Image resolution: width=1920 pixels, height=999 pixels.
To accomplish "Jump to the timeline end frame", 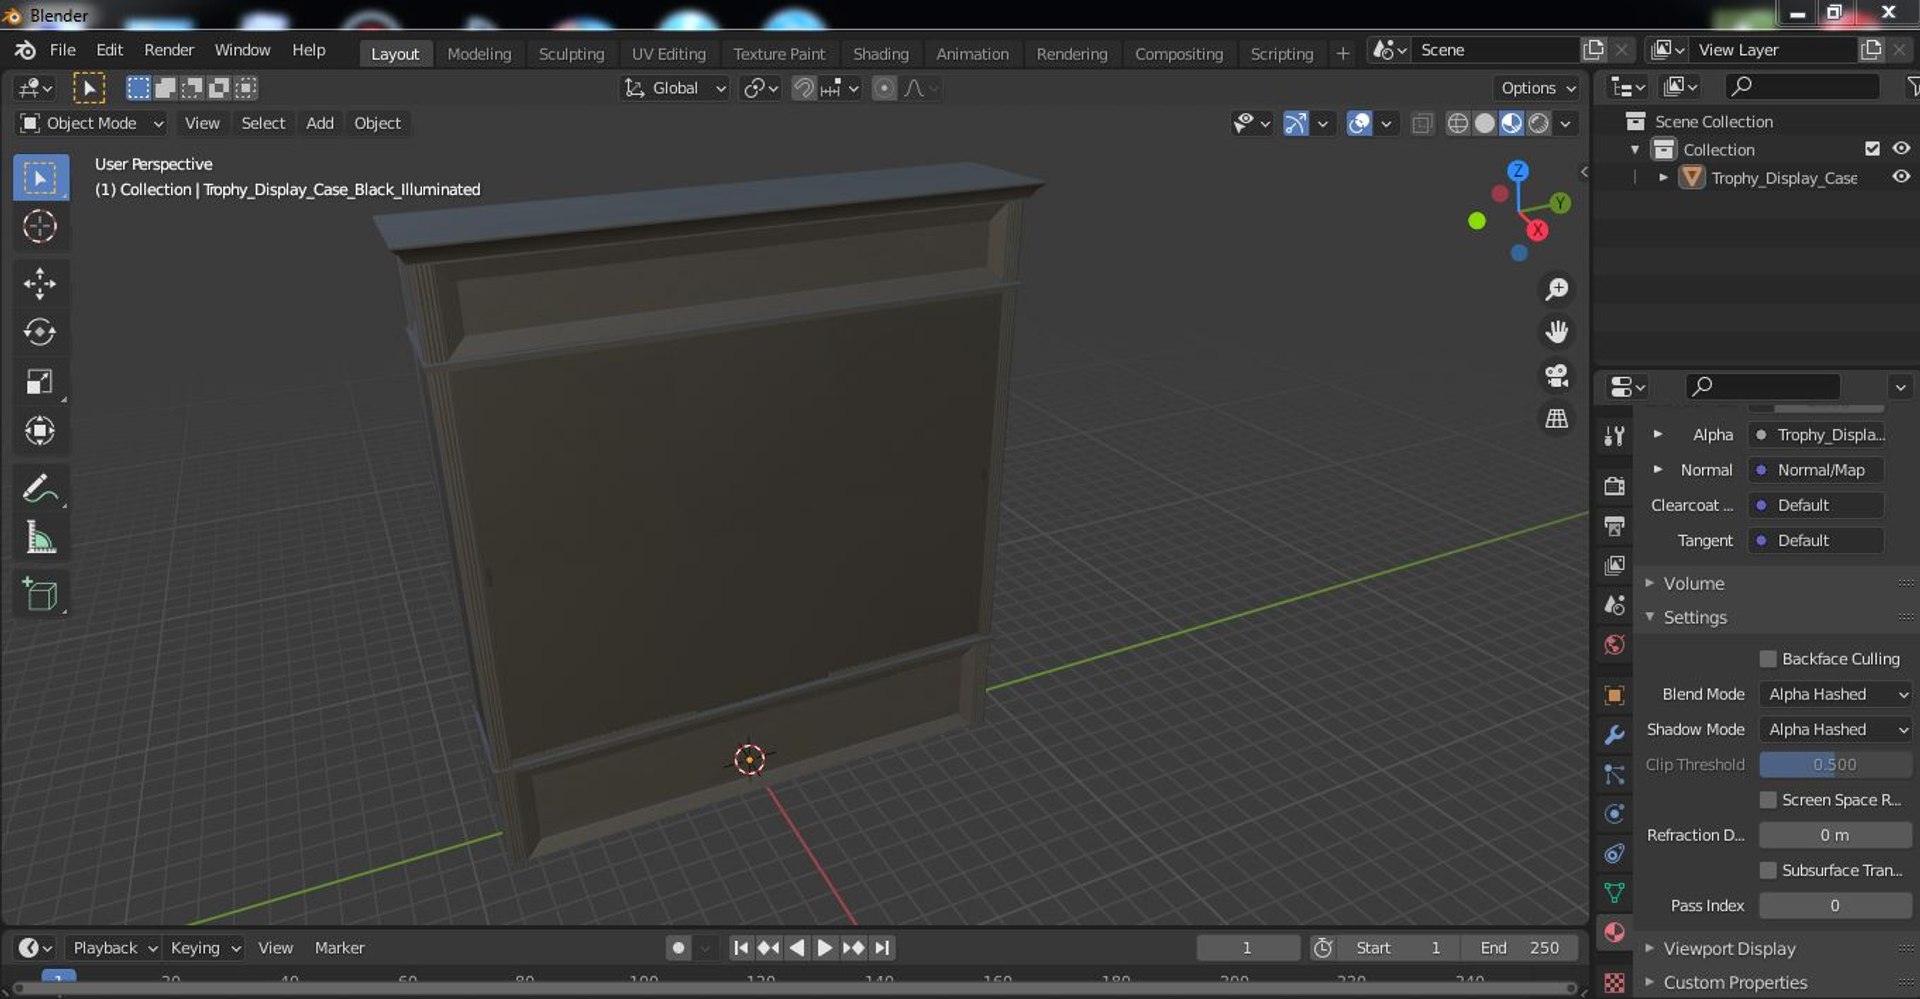I will [882, 948].
